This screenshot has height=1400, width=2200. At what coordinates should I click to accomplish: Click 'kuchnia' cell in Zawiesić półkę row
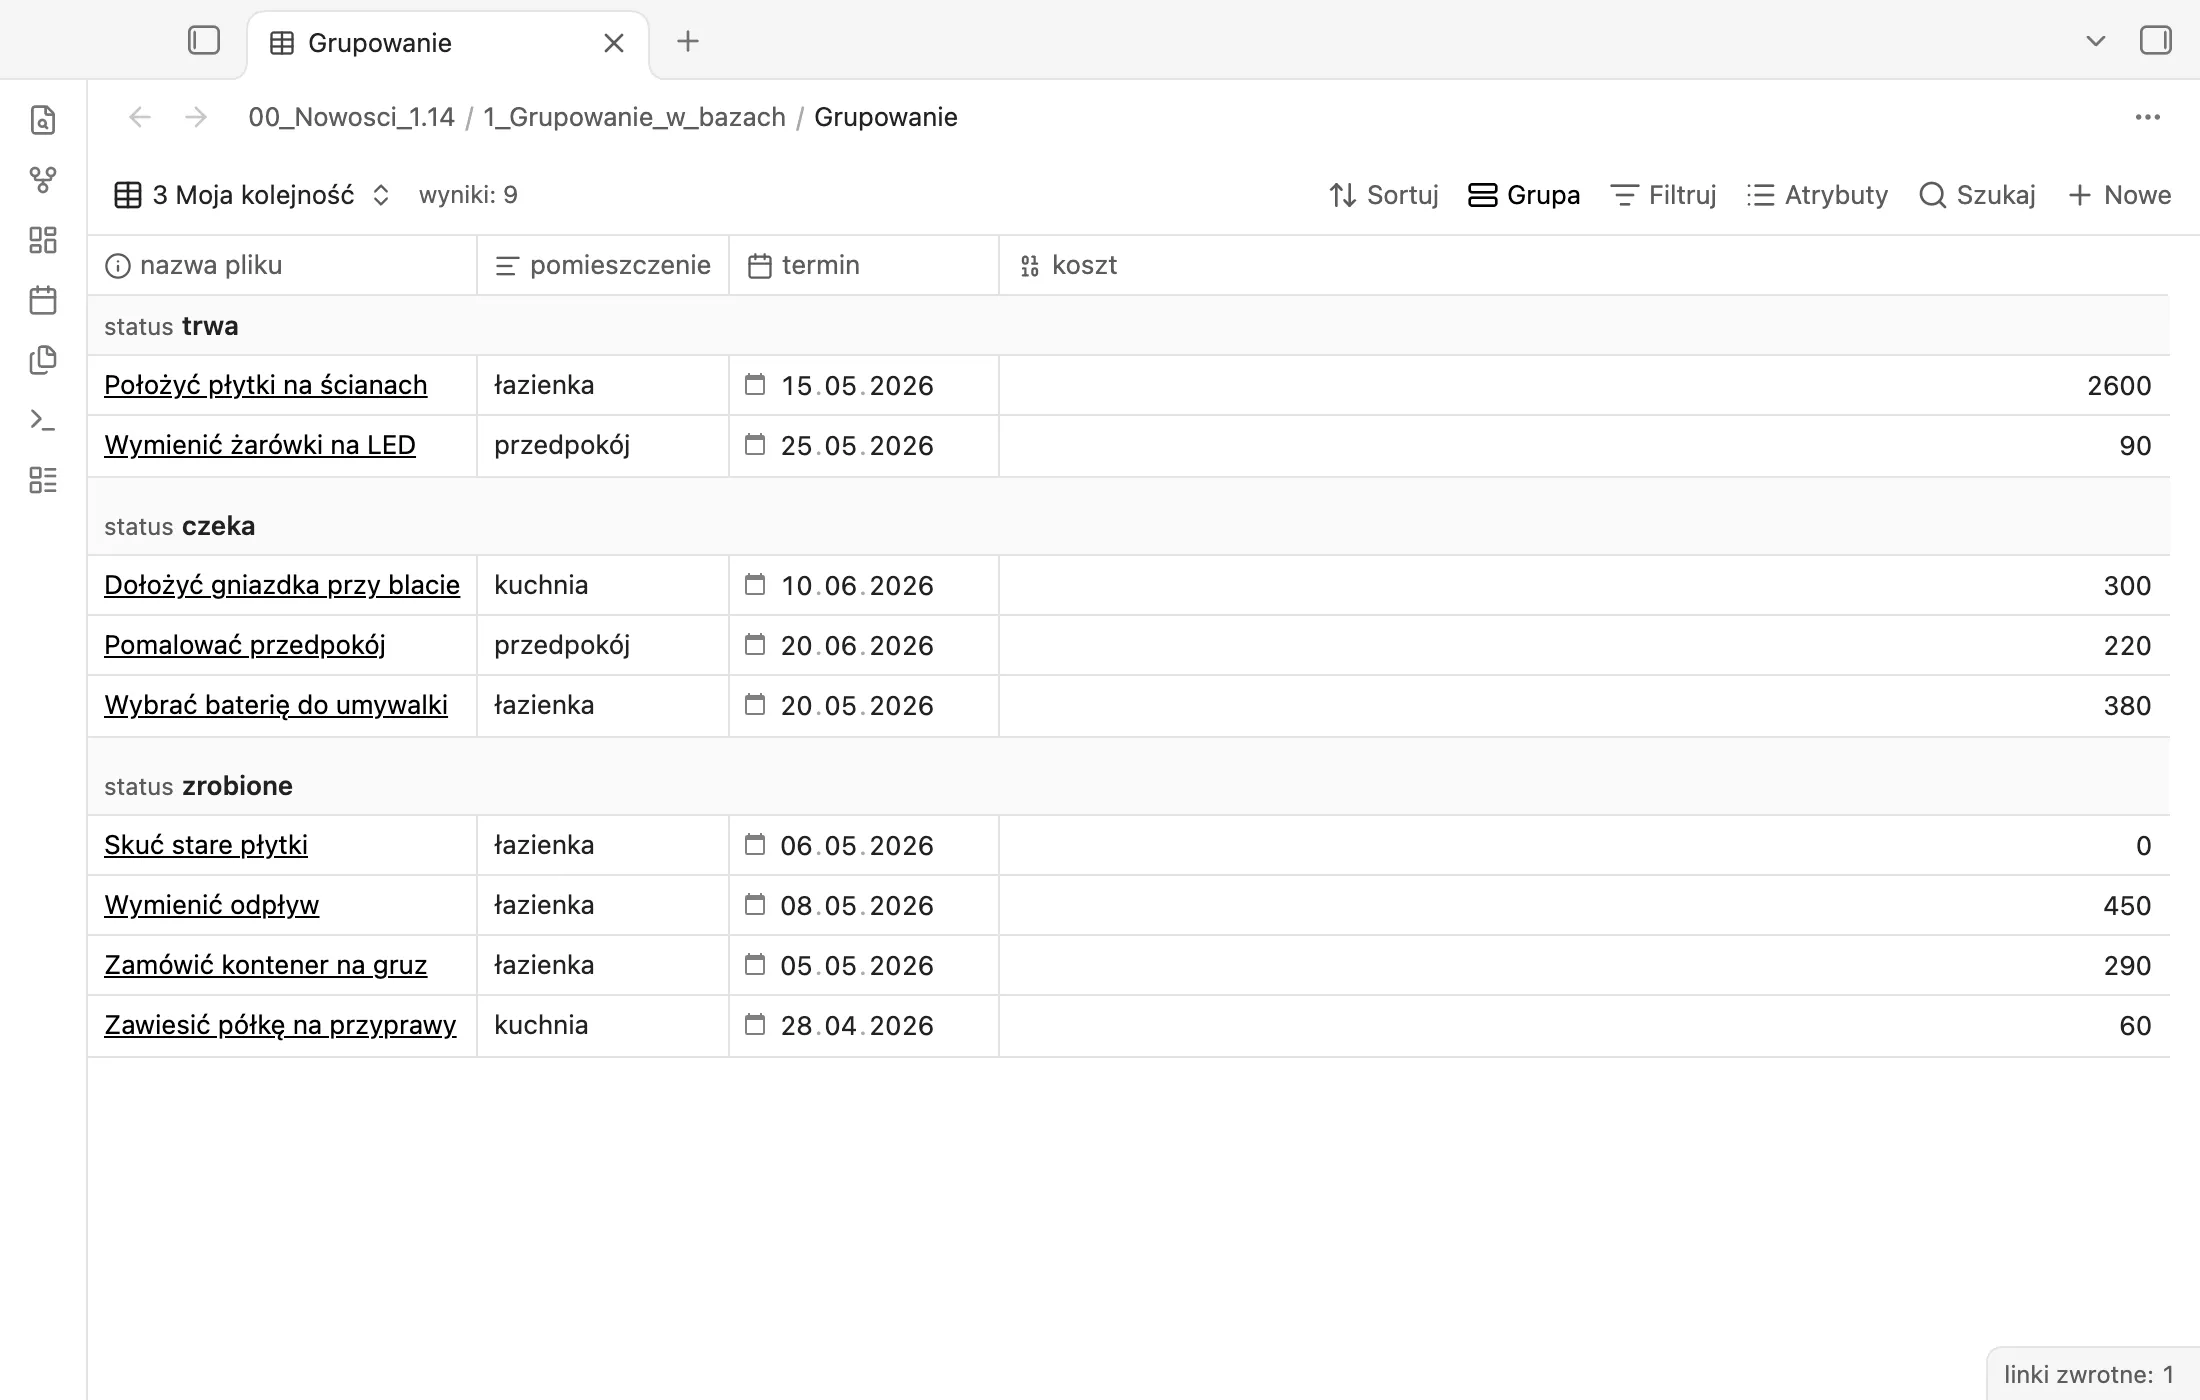tap(603, 1025)
